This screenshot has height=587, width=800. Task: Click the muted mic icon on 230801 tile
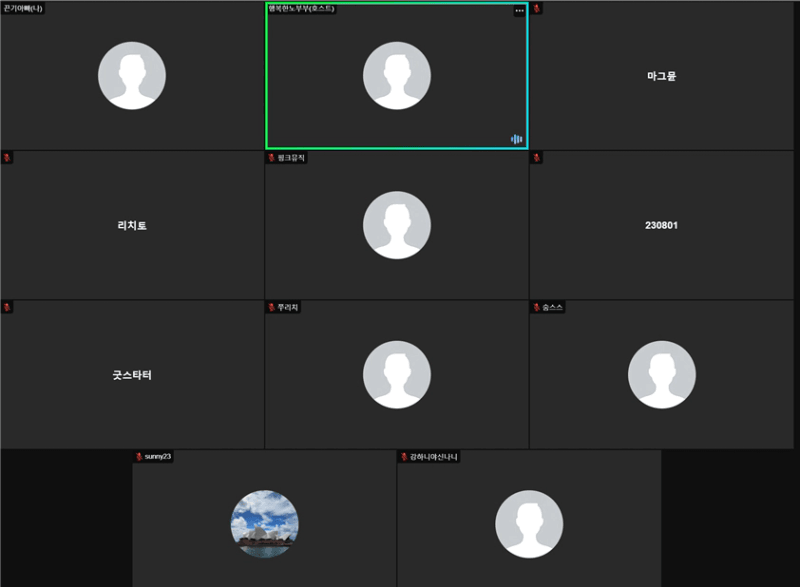[536, 158]
